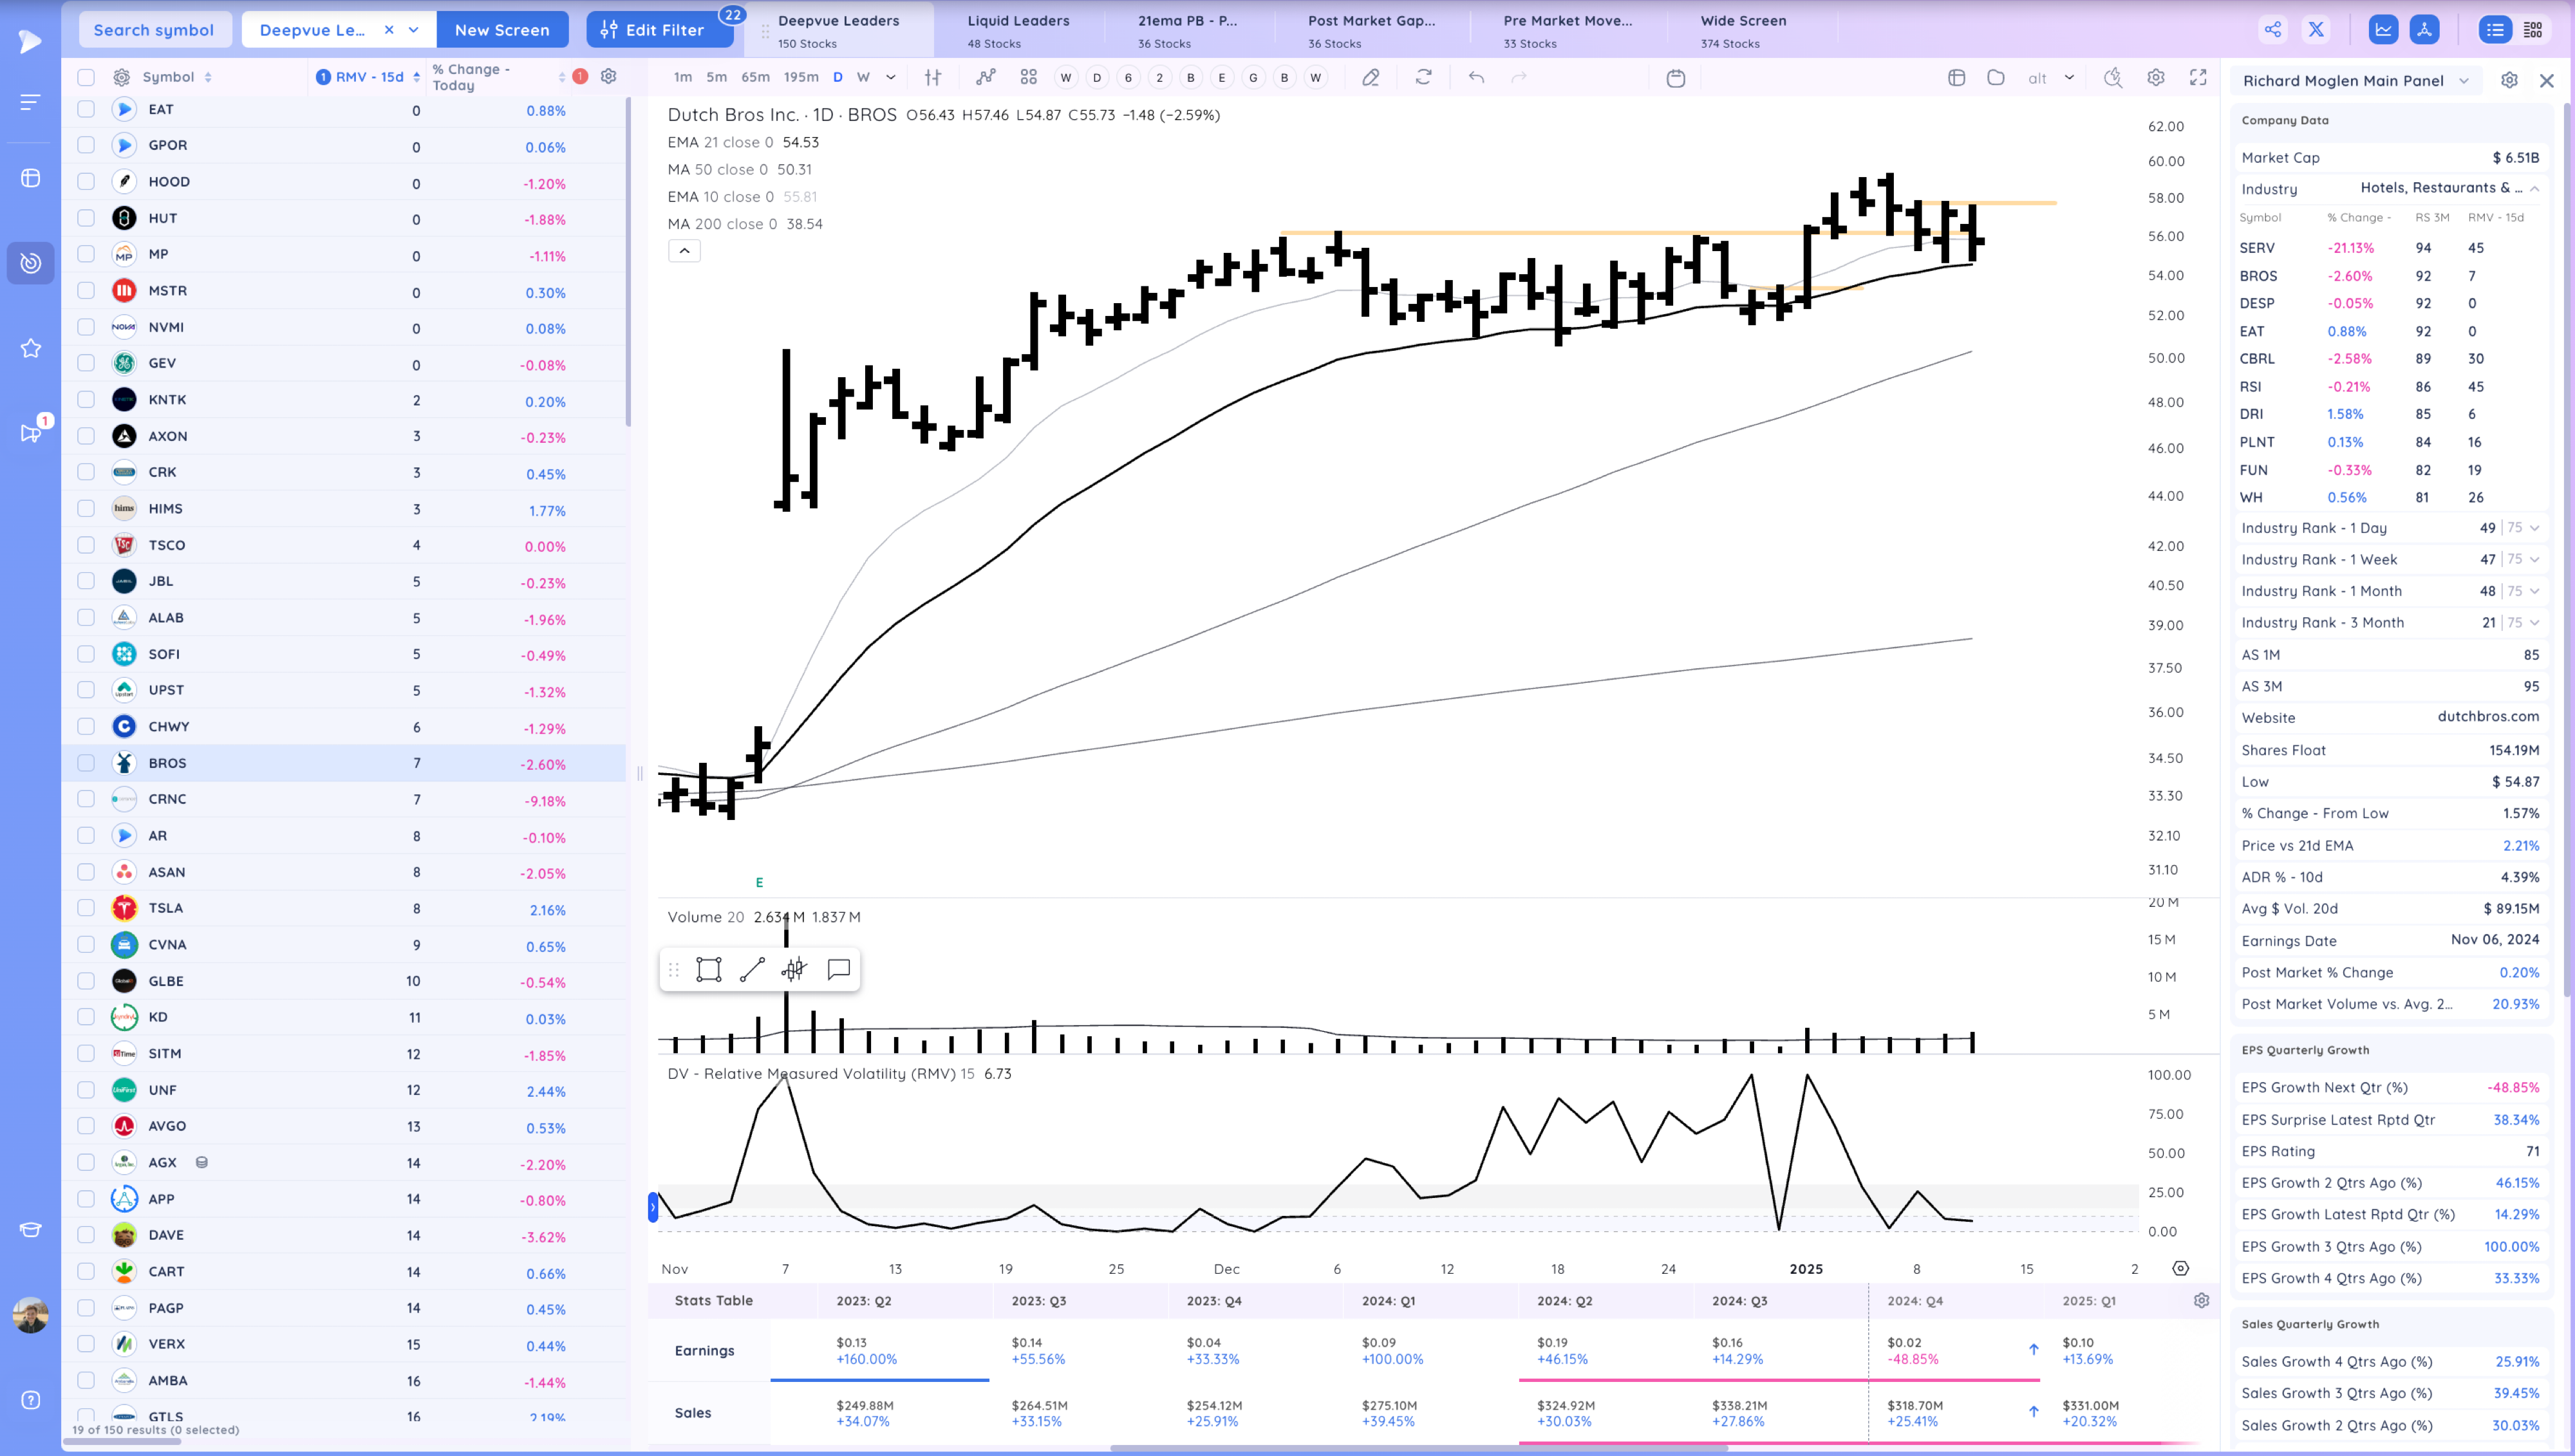This screenshot has height=1456, width=2575.
Task: Open the four-square templates icon
Action: tap(1028, 77)
